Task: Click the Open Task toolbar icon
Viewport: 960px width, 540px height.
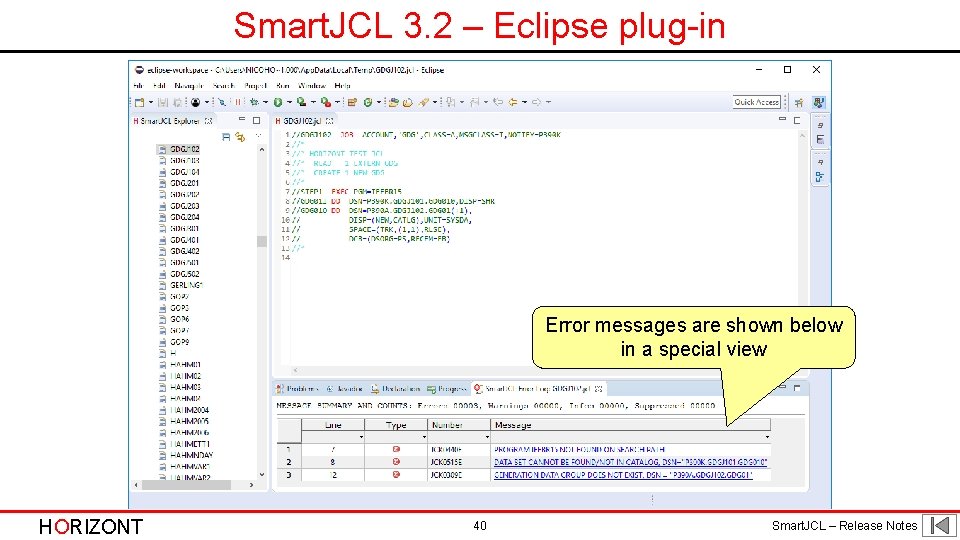Action: 408,102
